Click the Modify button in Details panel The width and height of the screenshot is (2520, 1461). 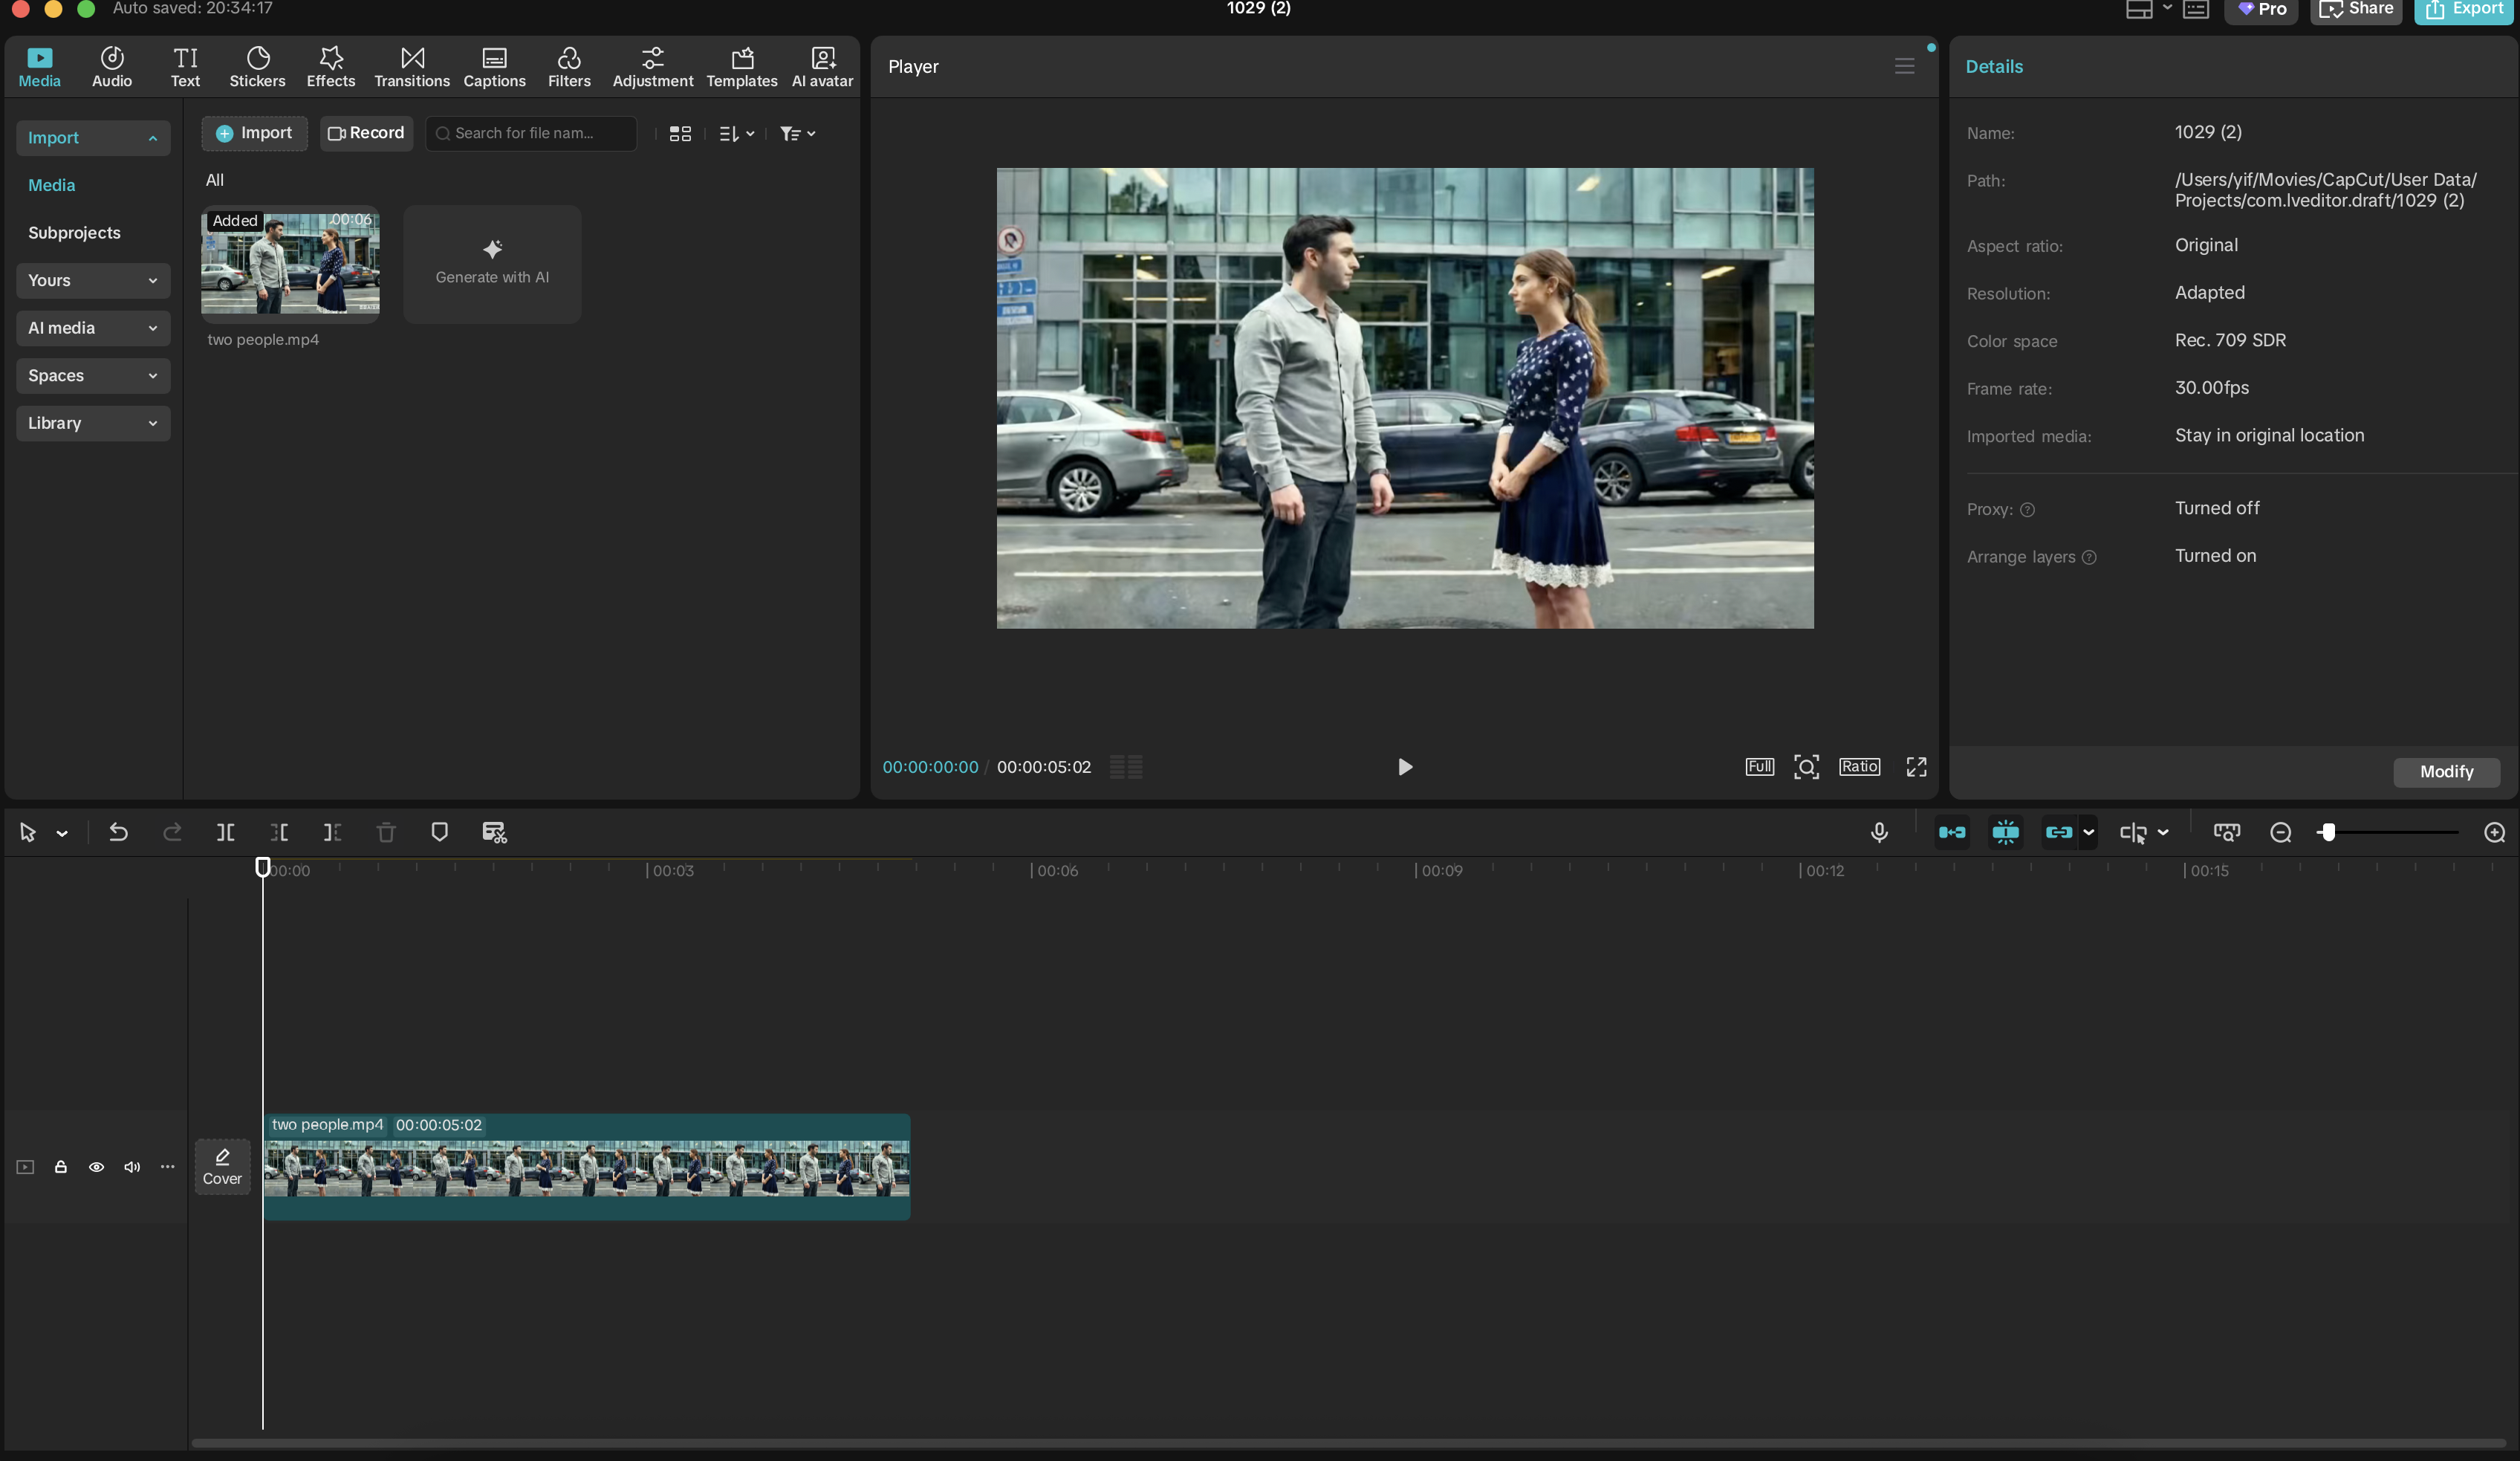[2446, 771]
